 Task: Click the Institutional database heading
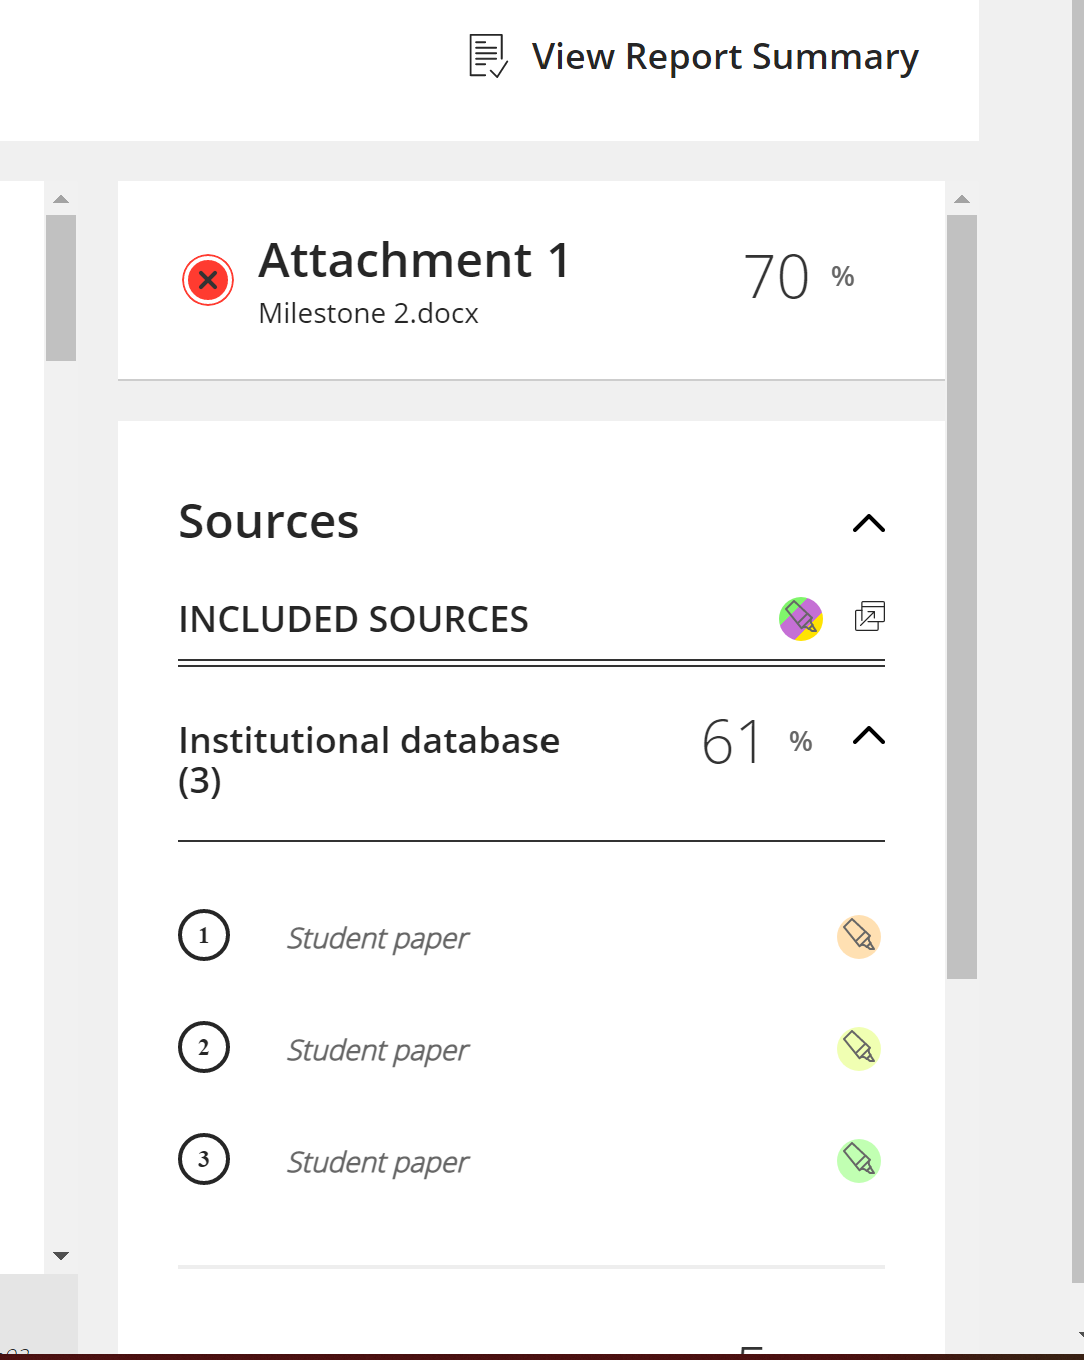pos(369,760)
